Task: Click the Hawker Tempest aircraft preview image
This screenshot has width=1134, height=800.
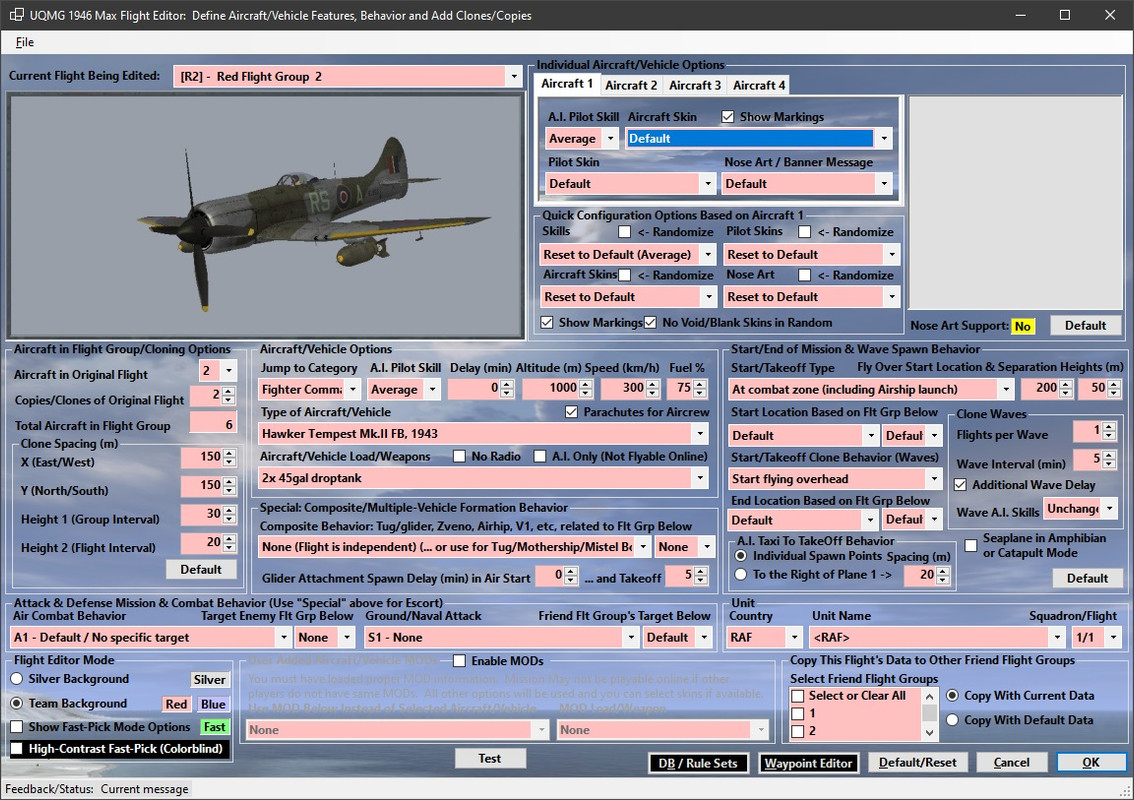Action: pos(265,216)
